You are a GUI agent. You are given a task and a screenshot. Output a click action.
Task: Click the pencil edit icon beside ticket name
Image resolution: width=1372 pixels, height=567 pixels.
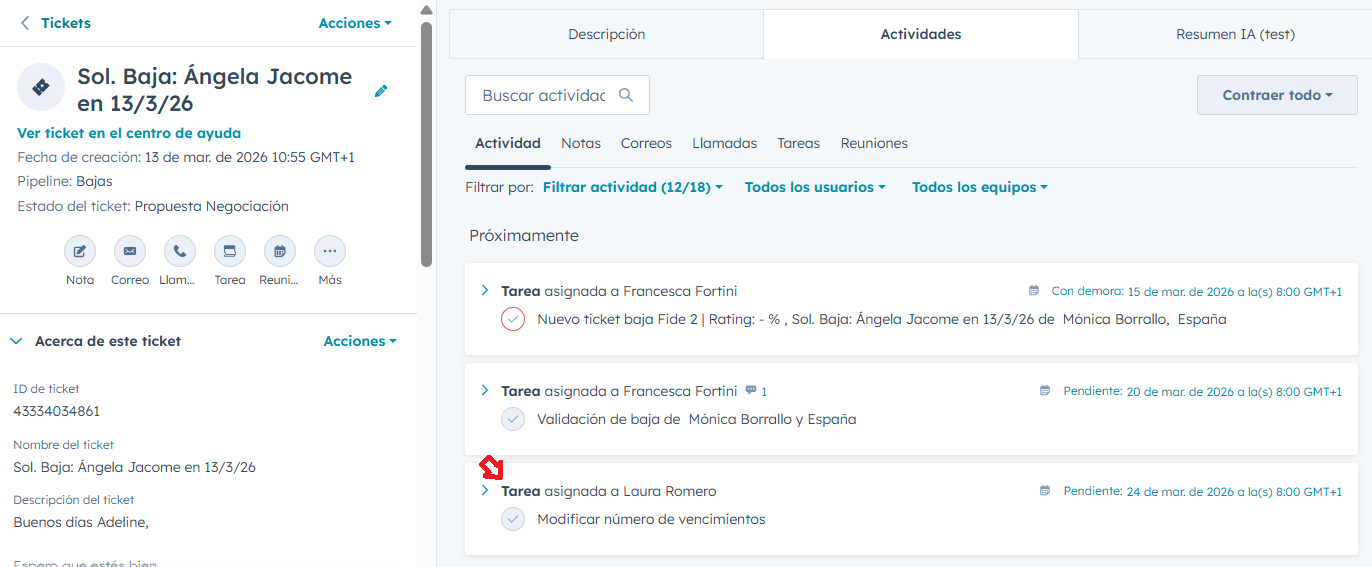(381, 91)
